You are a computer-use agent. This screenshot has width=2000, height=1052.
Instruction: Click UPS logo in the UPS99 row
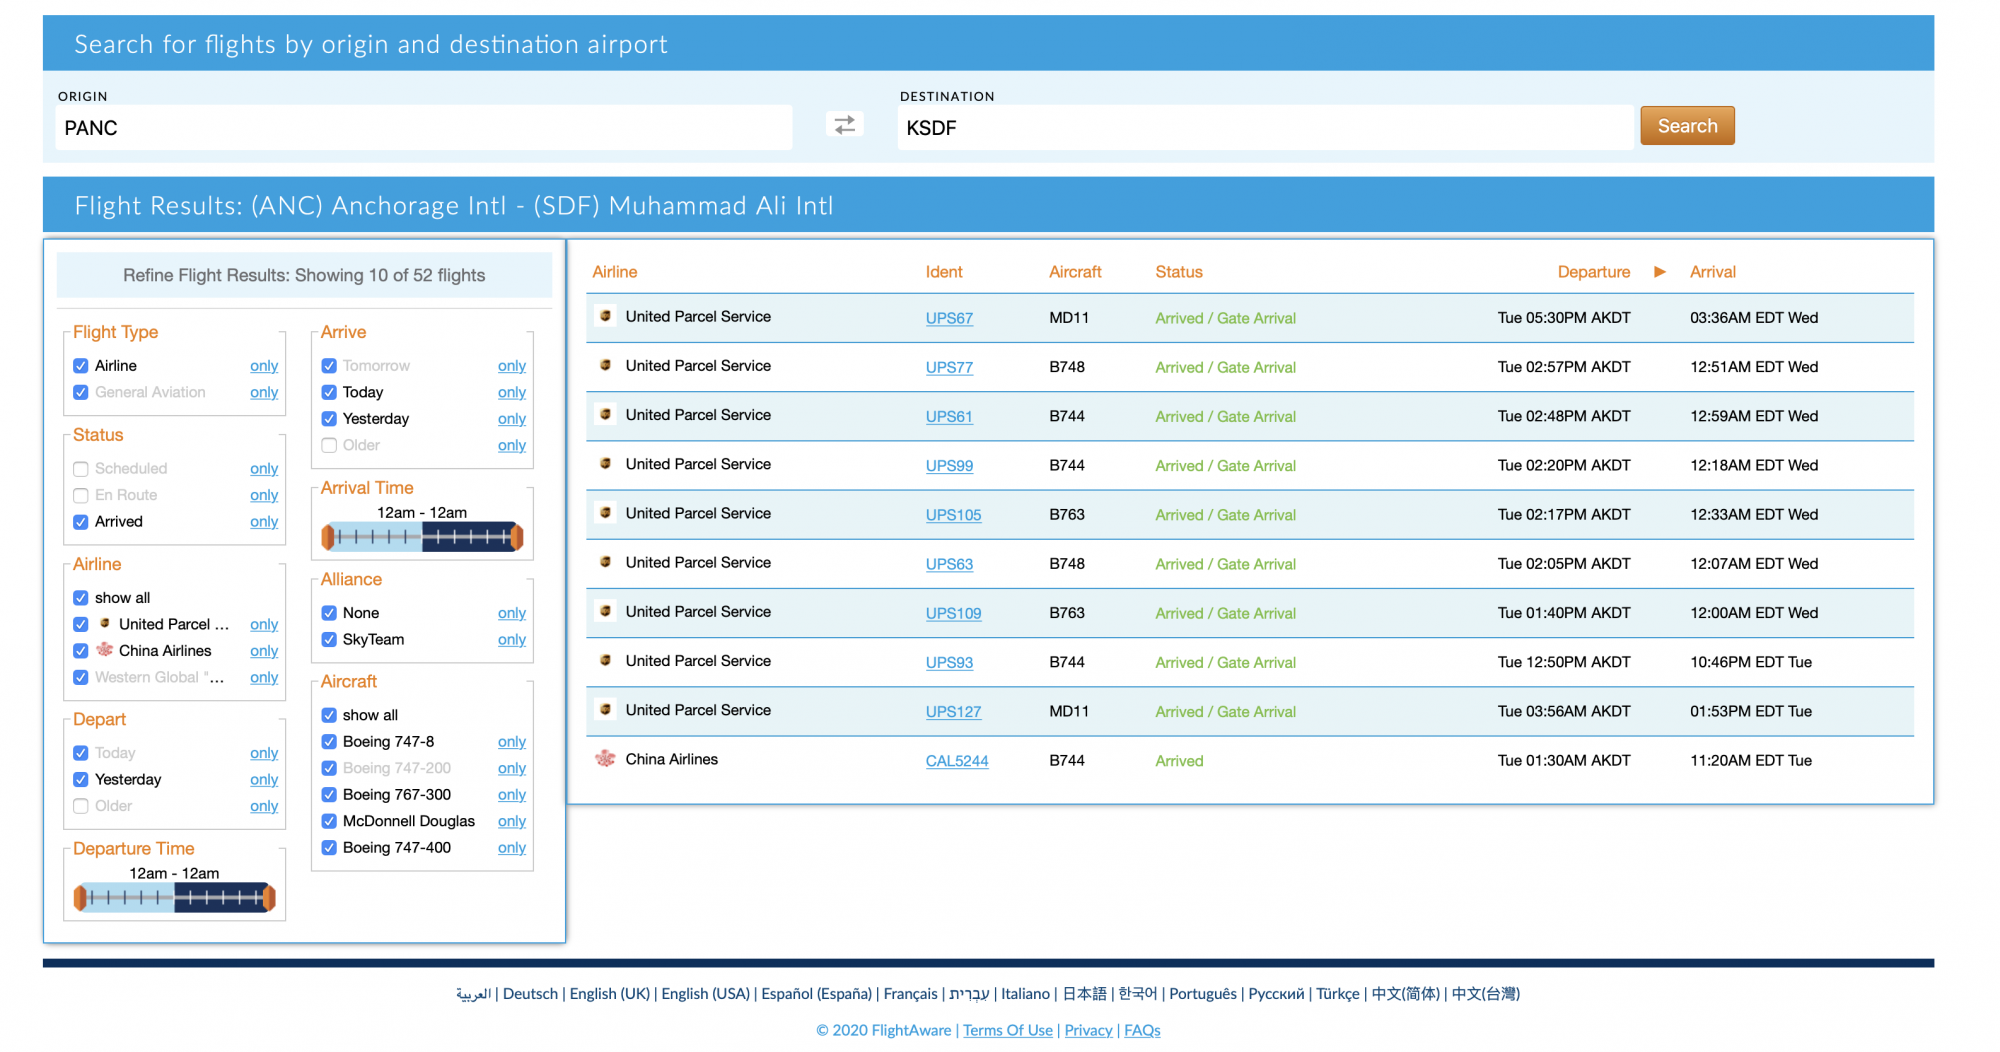[605, 463]
